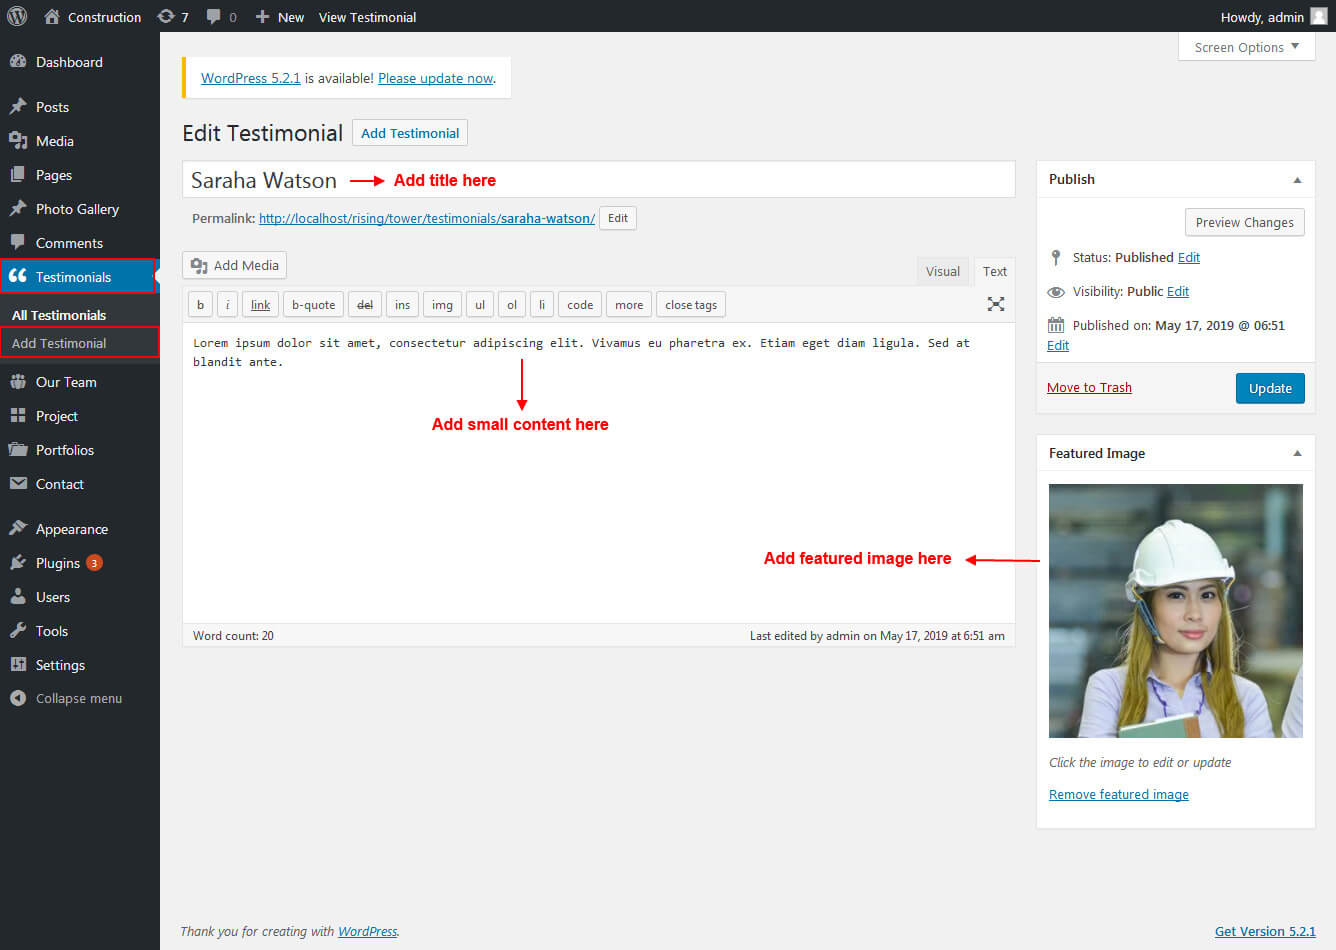1336x950 pixels.
Task: Click the Remove featured image link
Action: point(1118,794)
